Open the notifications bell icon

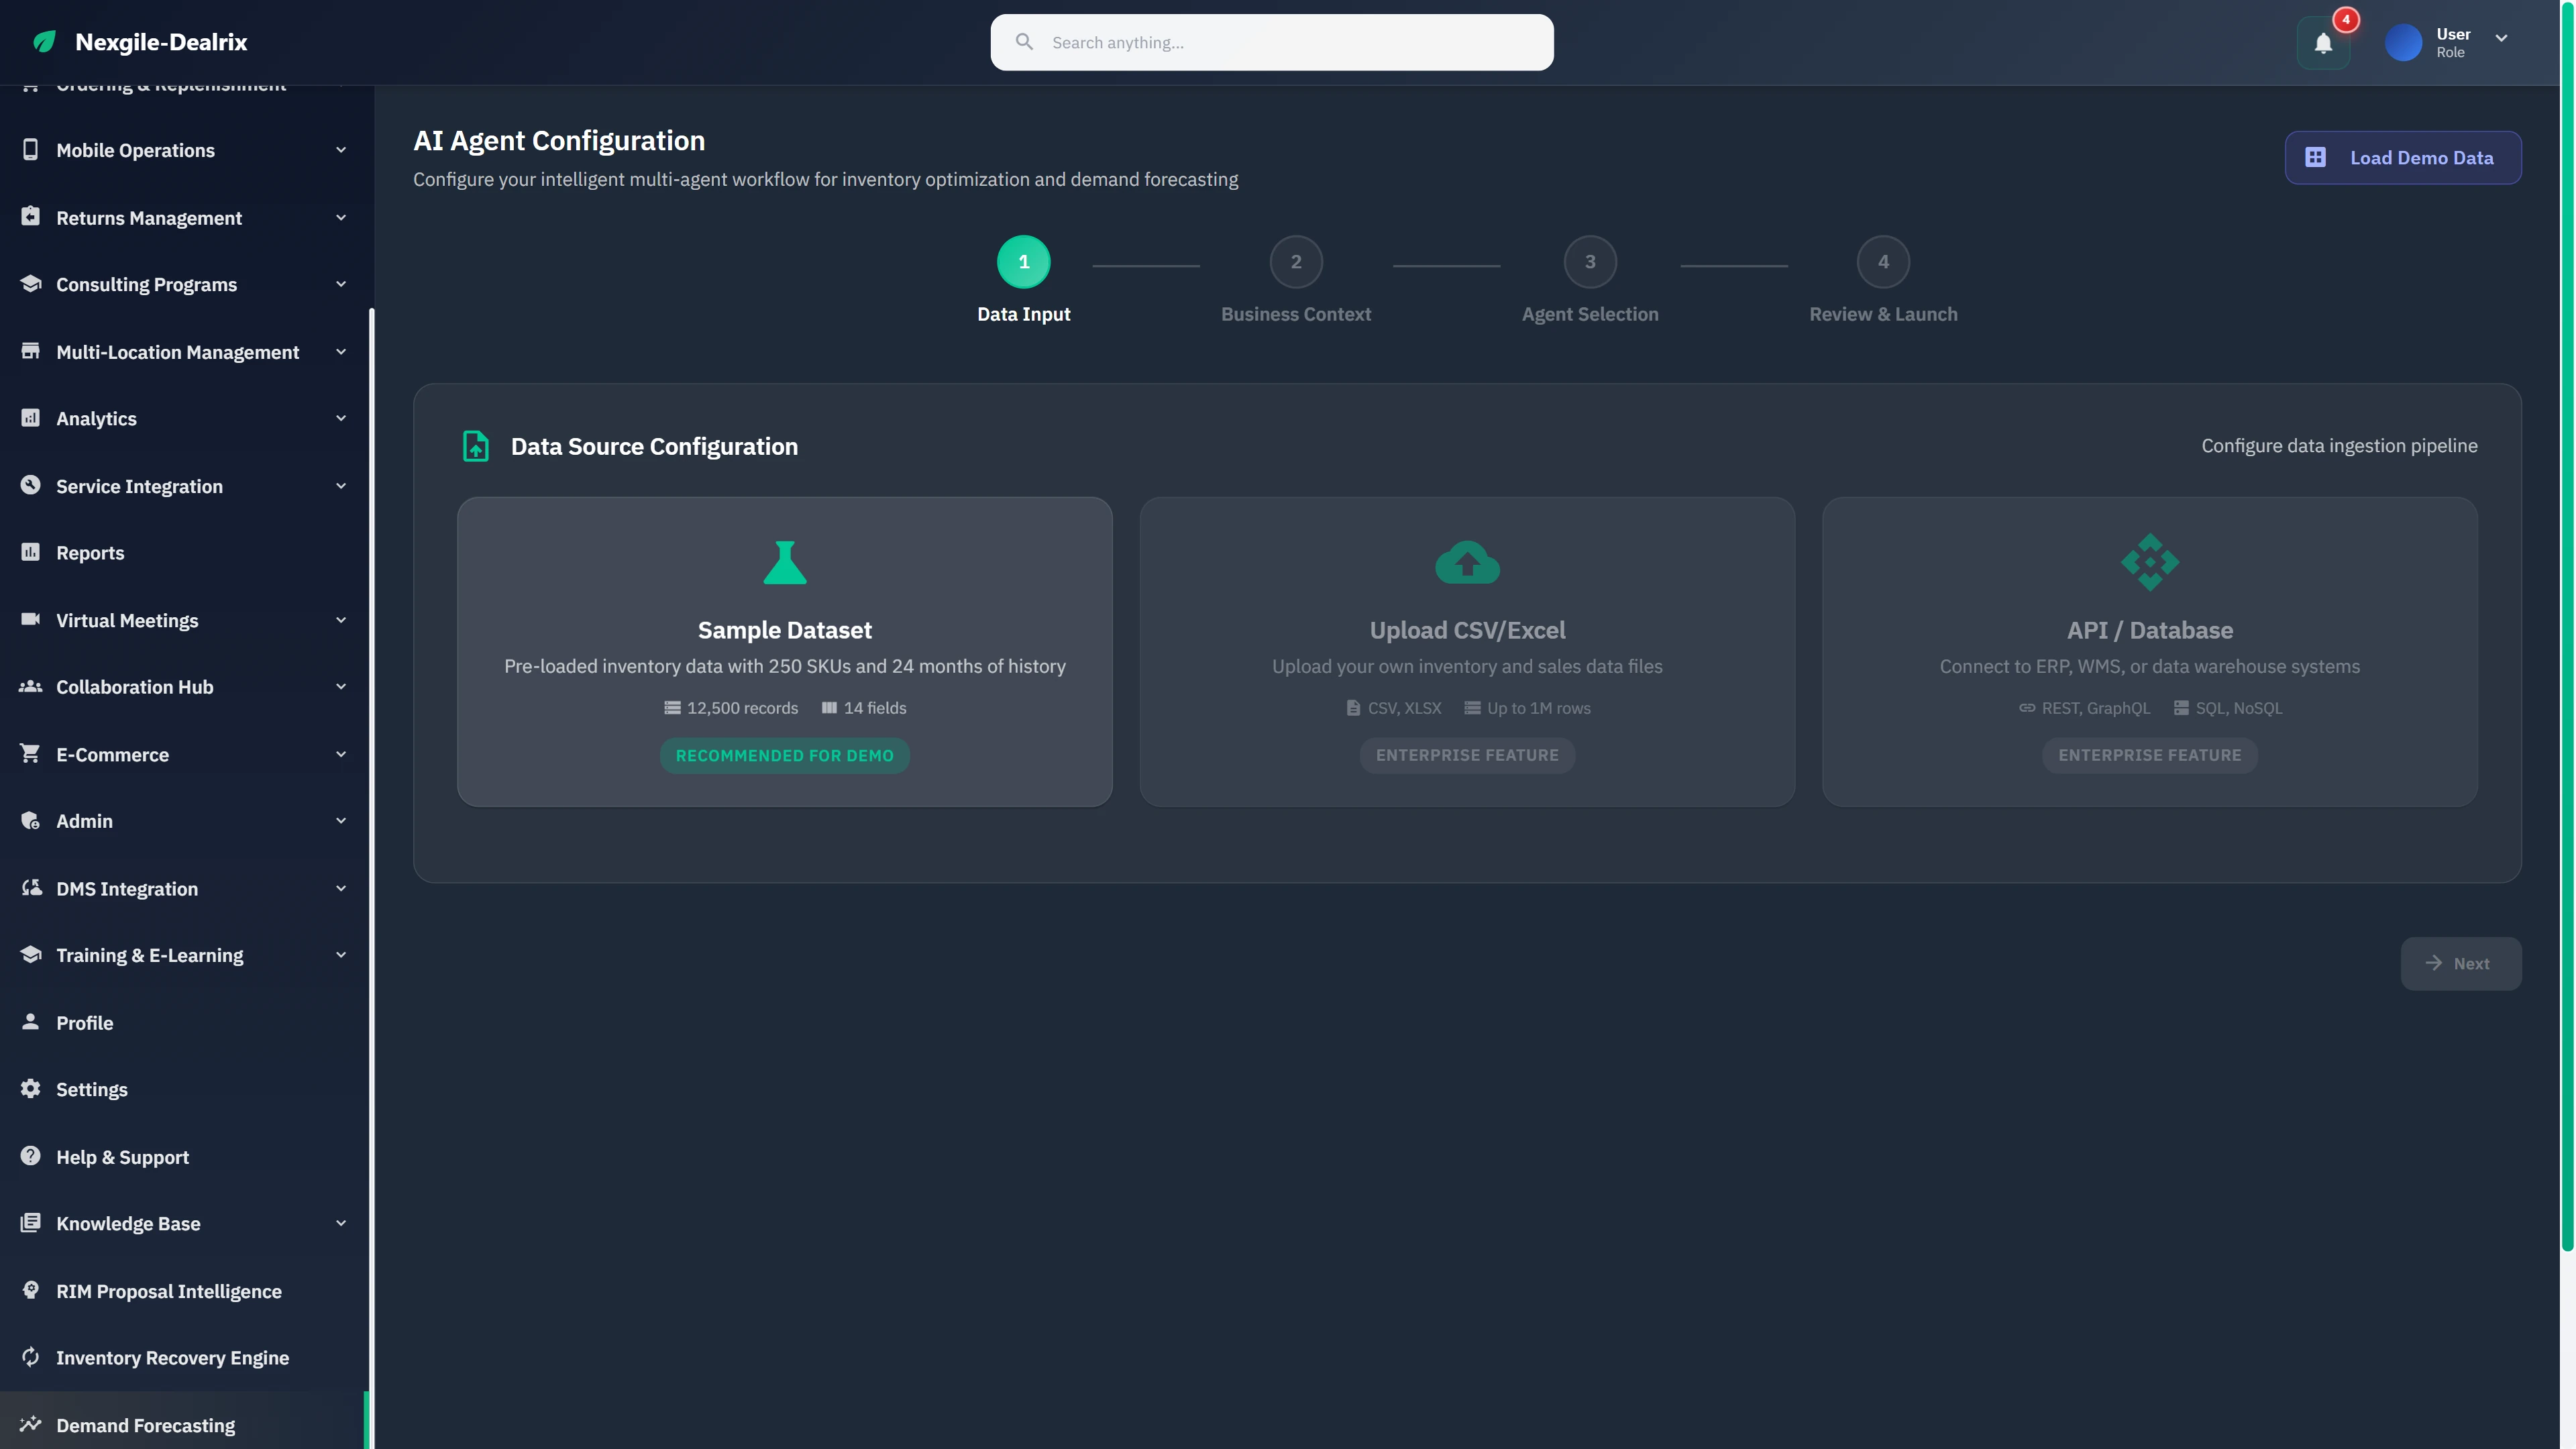(2322, 43)
